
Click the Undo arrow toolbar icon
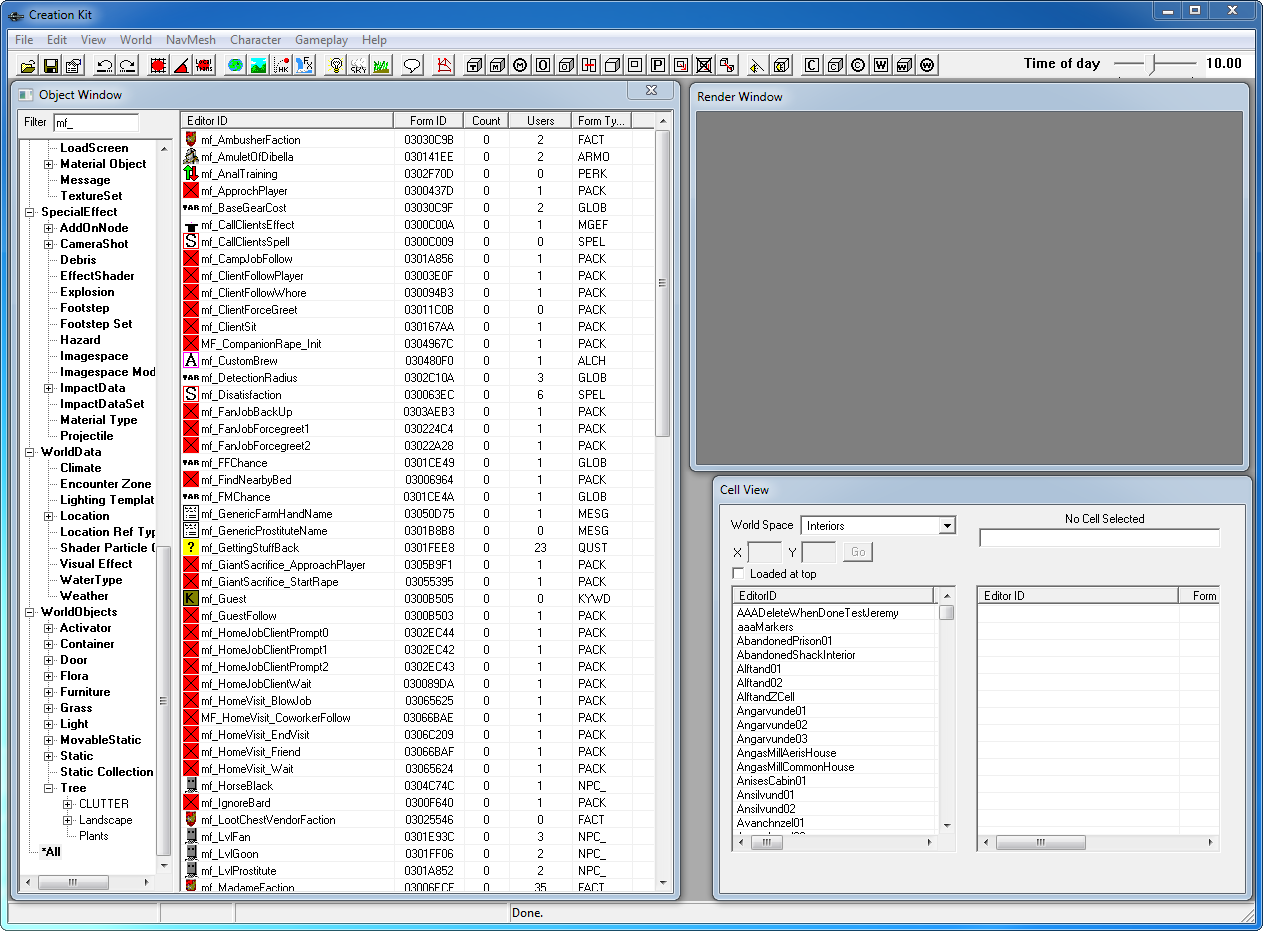pos(104,66)
